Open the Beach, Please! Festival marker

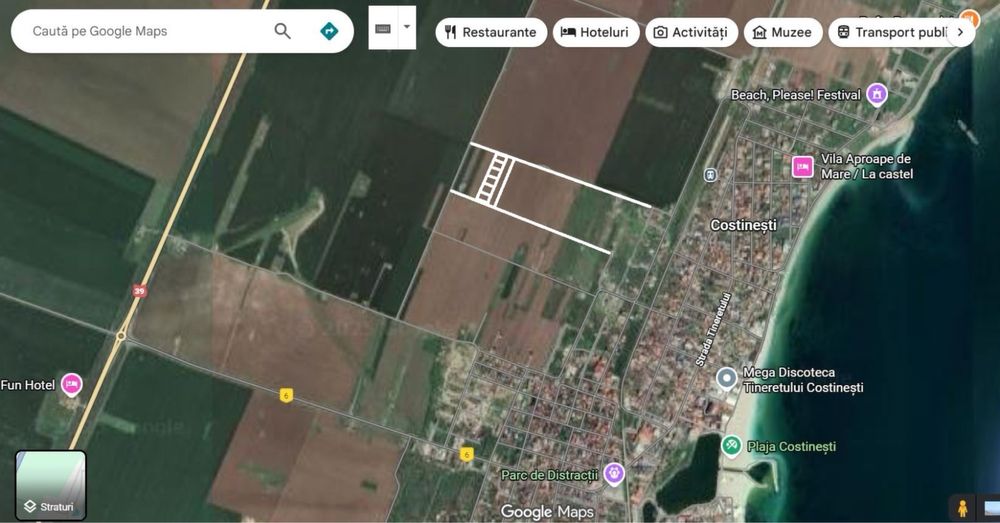coord(877,94)
